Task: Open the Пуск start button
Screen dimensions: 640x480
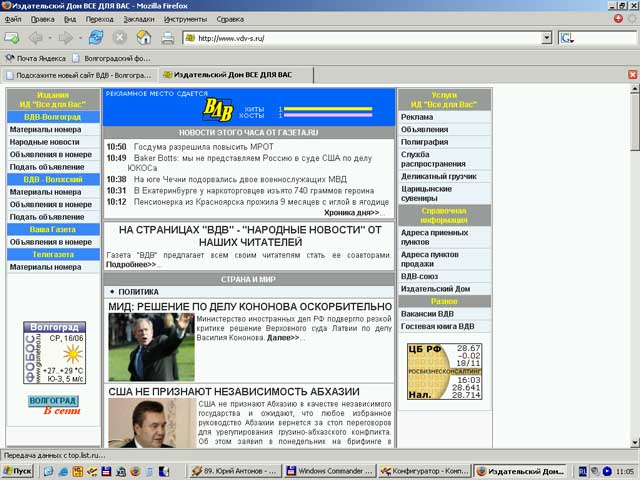Action: click(18, 471)
